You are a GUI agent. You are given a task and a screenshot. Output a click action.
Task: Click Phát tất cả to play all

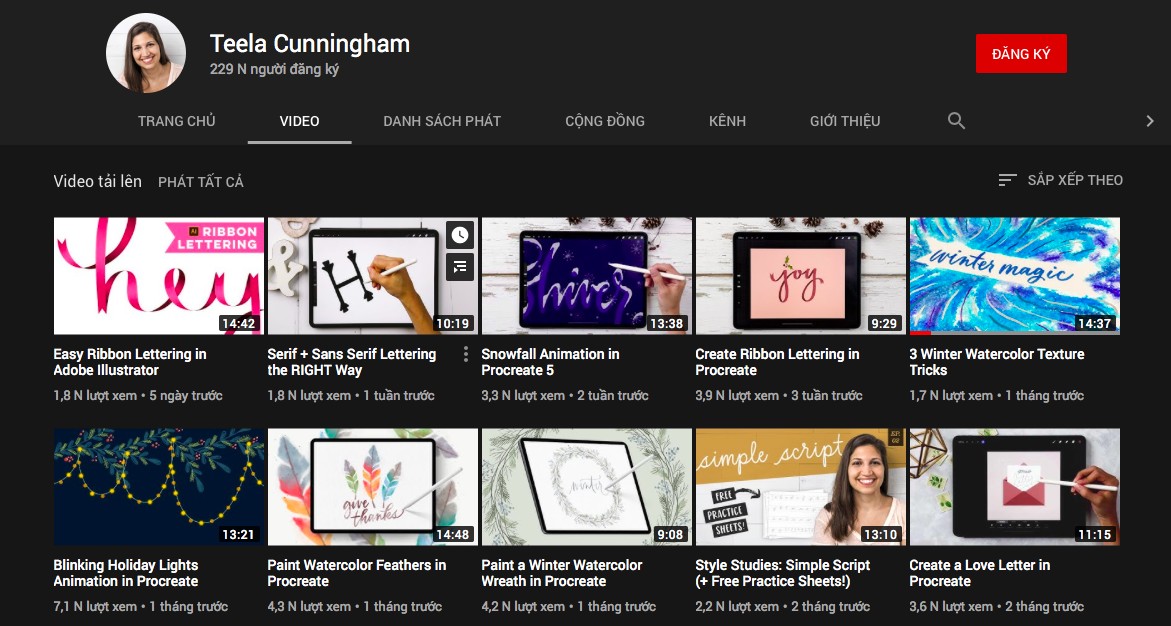201,182
